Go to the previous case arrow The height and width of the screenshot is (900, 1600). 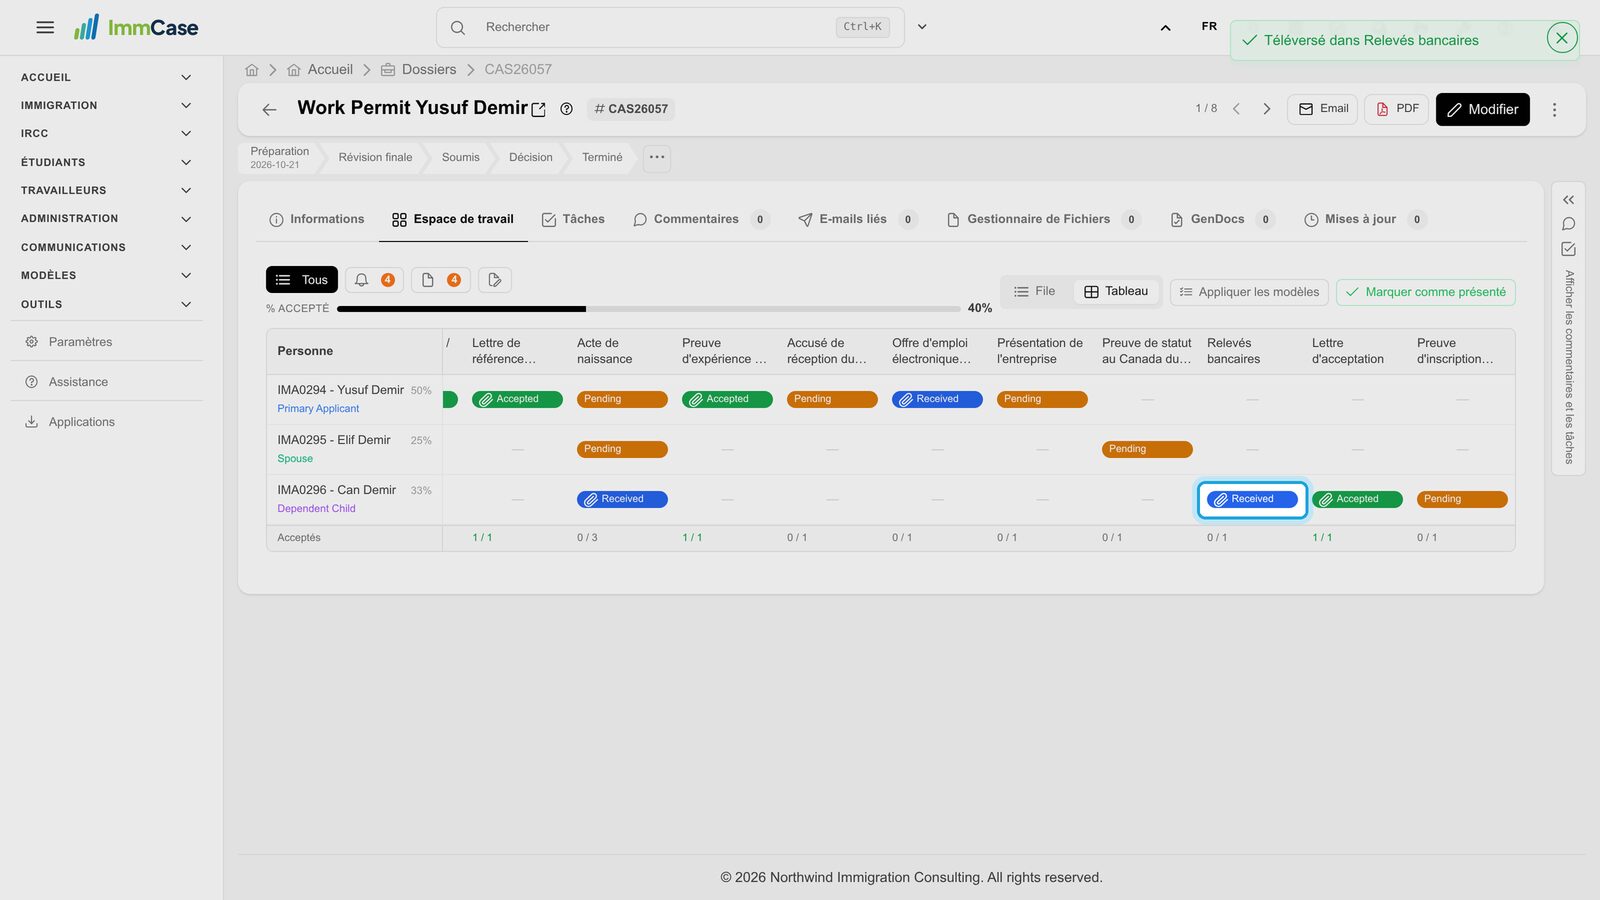(1237, 109)
